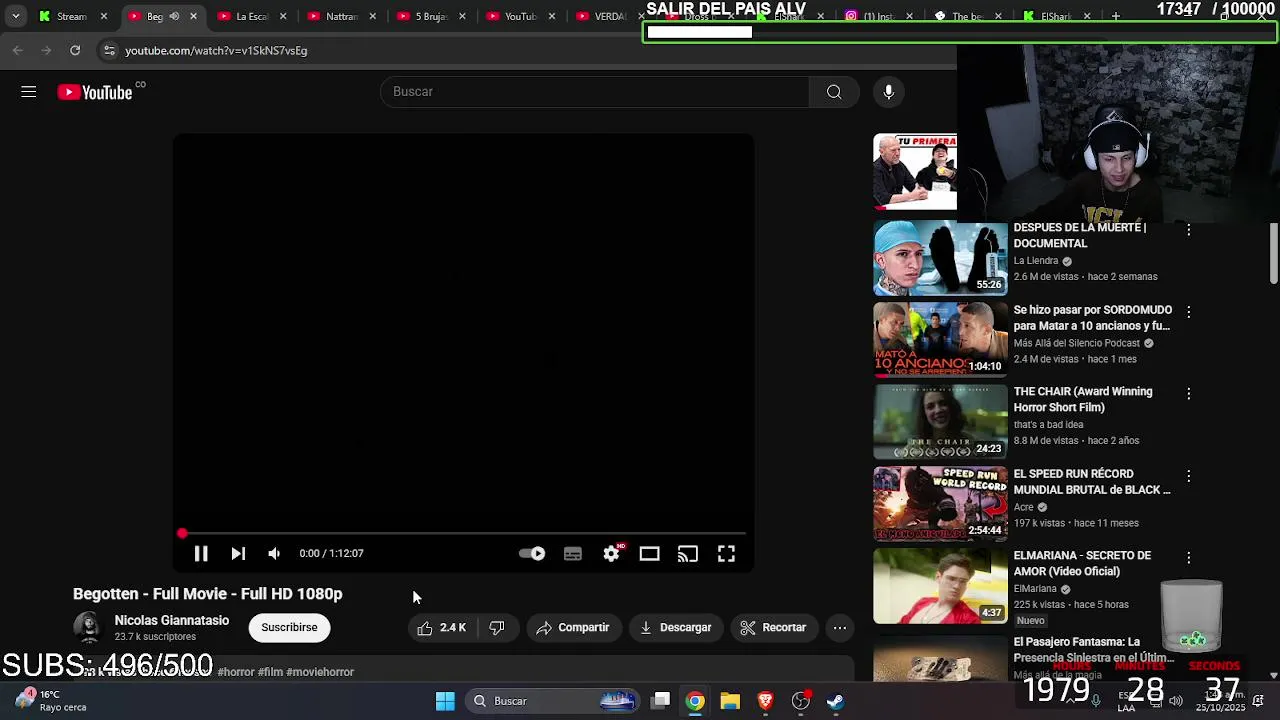The width and height of the screenshot is (1280, 720).
Task: Close the Begotten YouTube tab
Action: [193, 16]
